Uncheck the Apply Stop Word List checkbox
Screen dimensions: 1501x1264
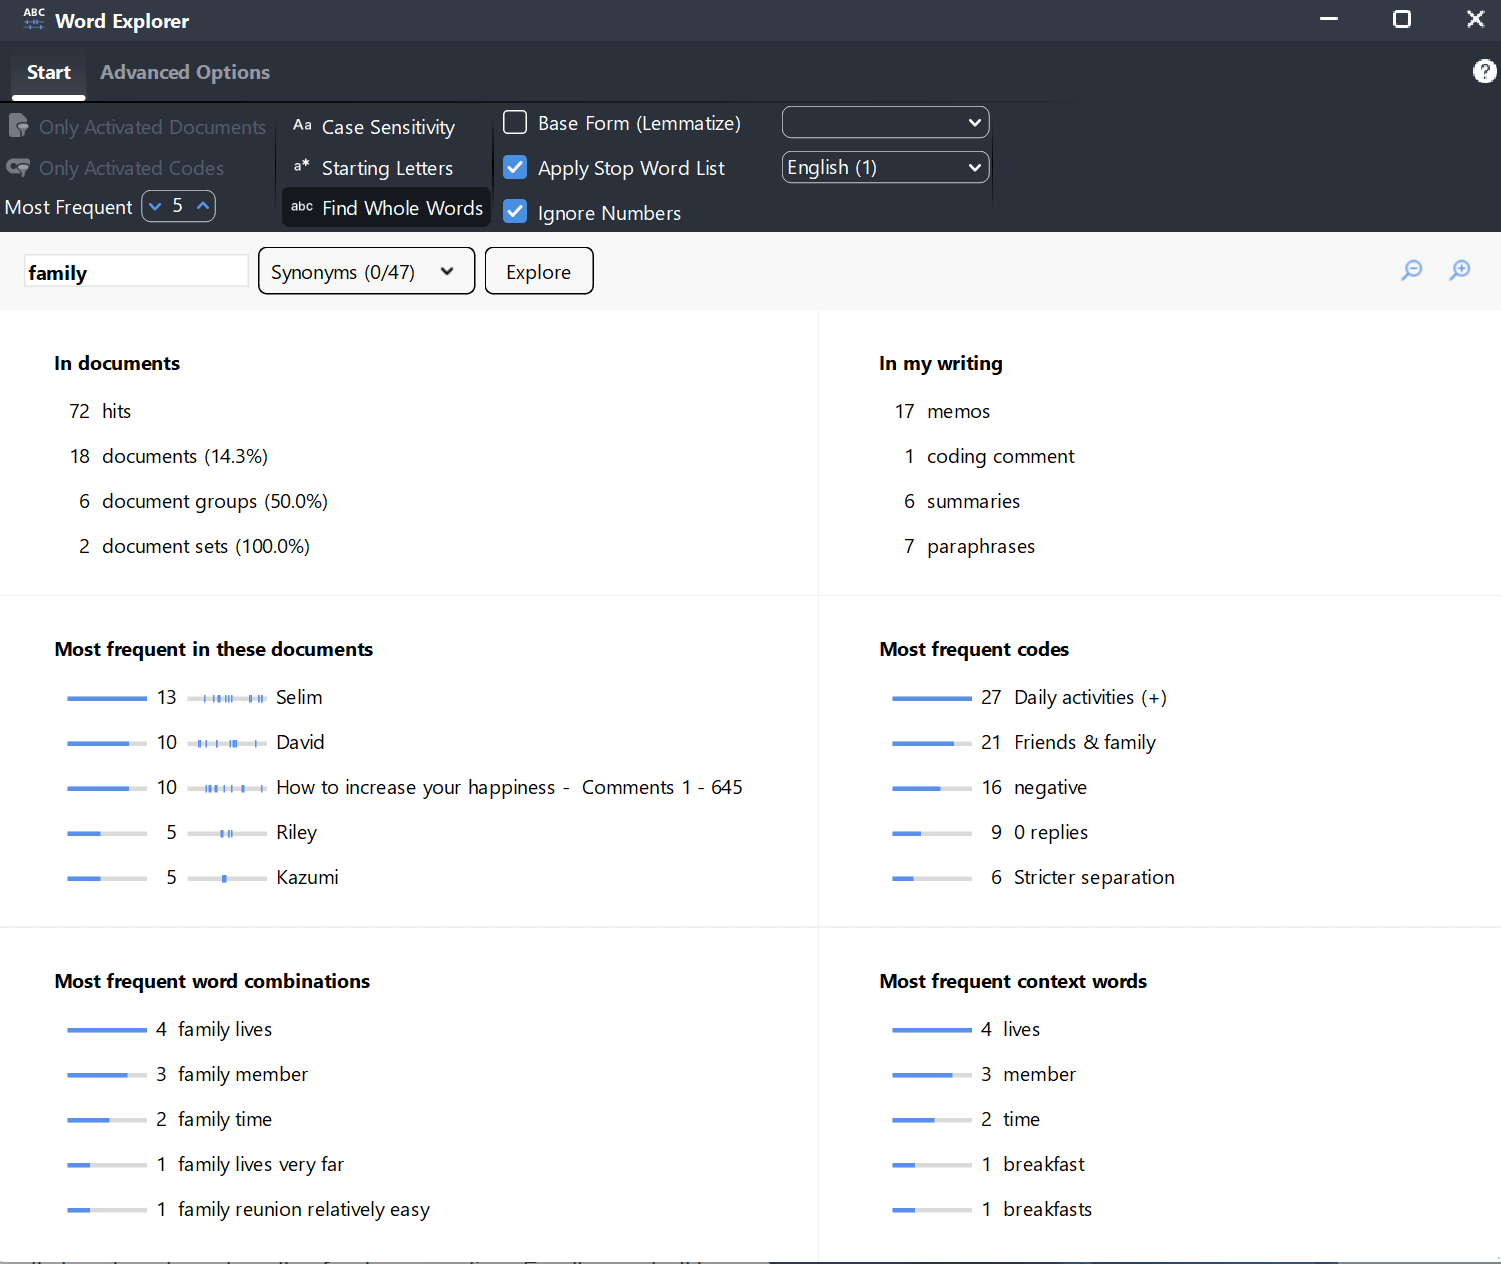point(515,167)
